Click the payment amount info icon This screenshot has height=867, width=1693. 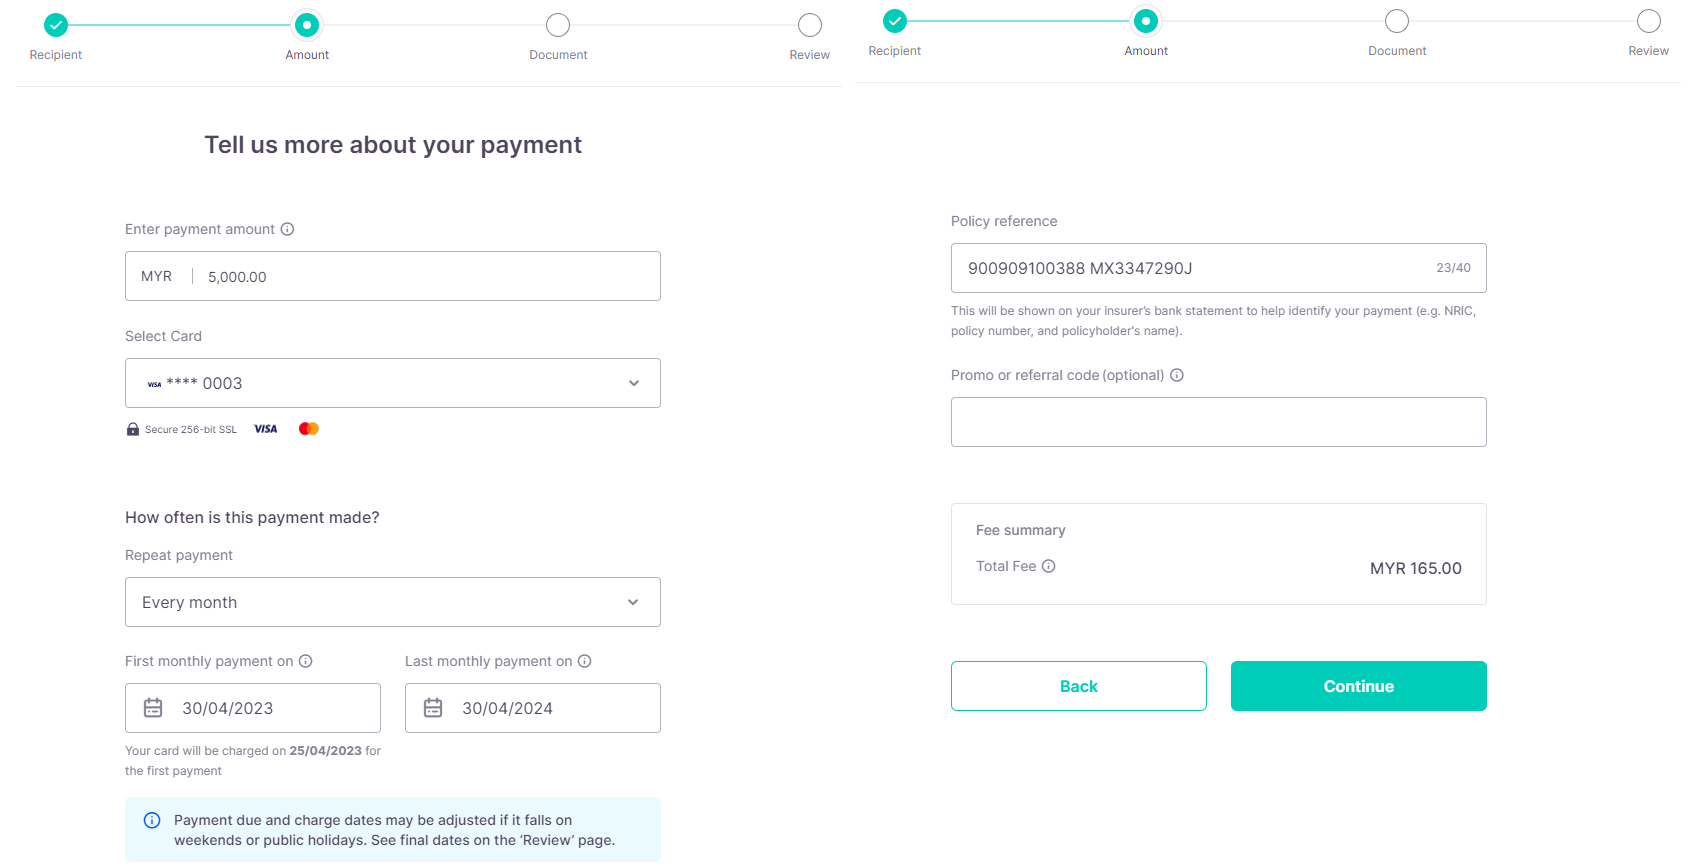[287, 229]
